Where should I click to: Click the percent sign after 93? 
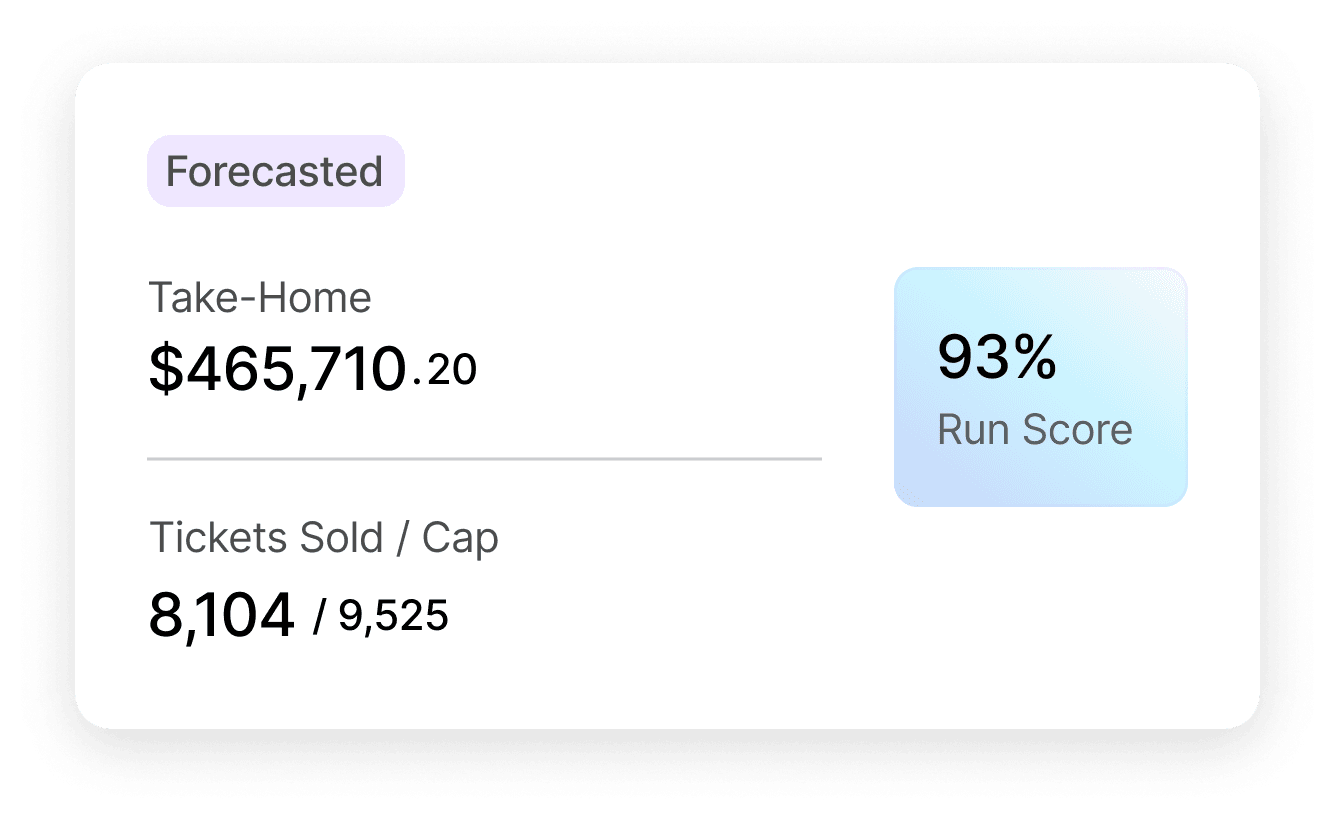1031,358
